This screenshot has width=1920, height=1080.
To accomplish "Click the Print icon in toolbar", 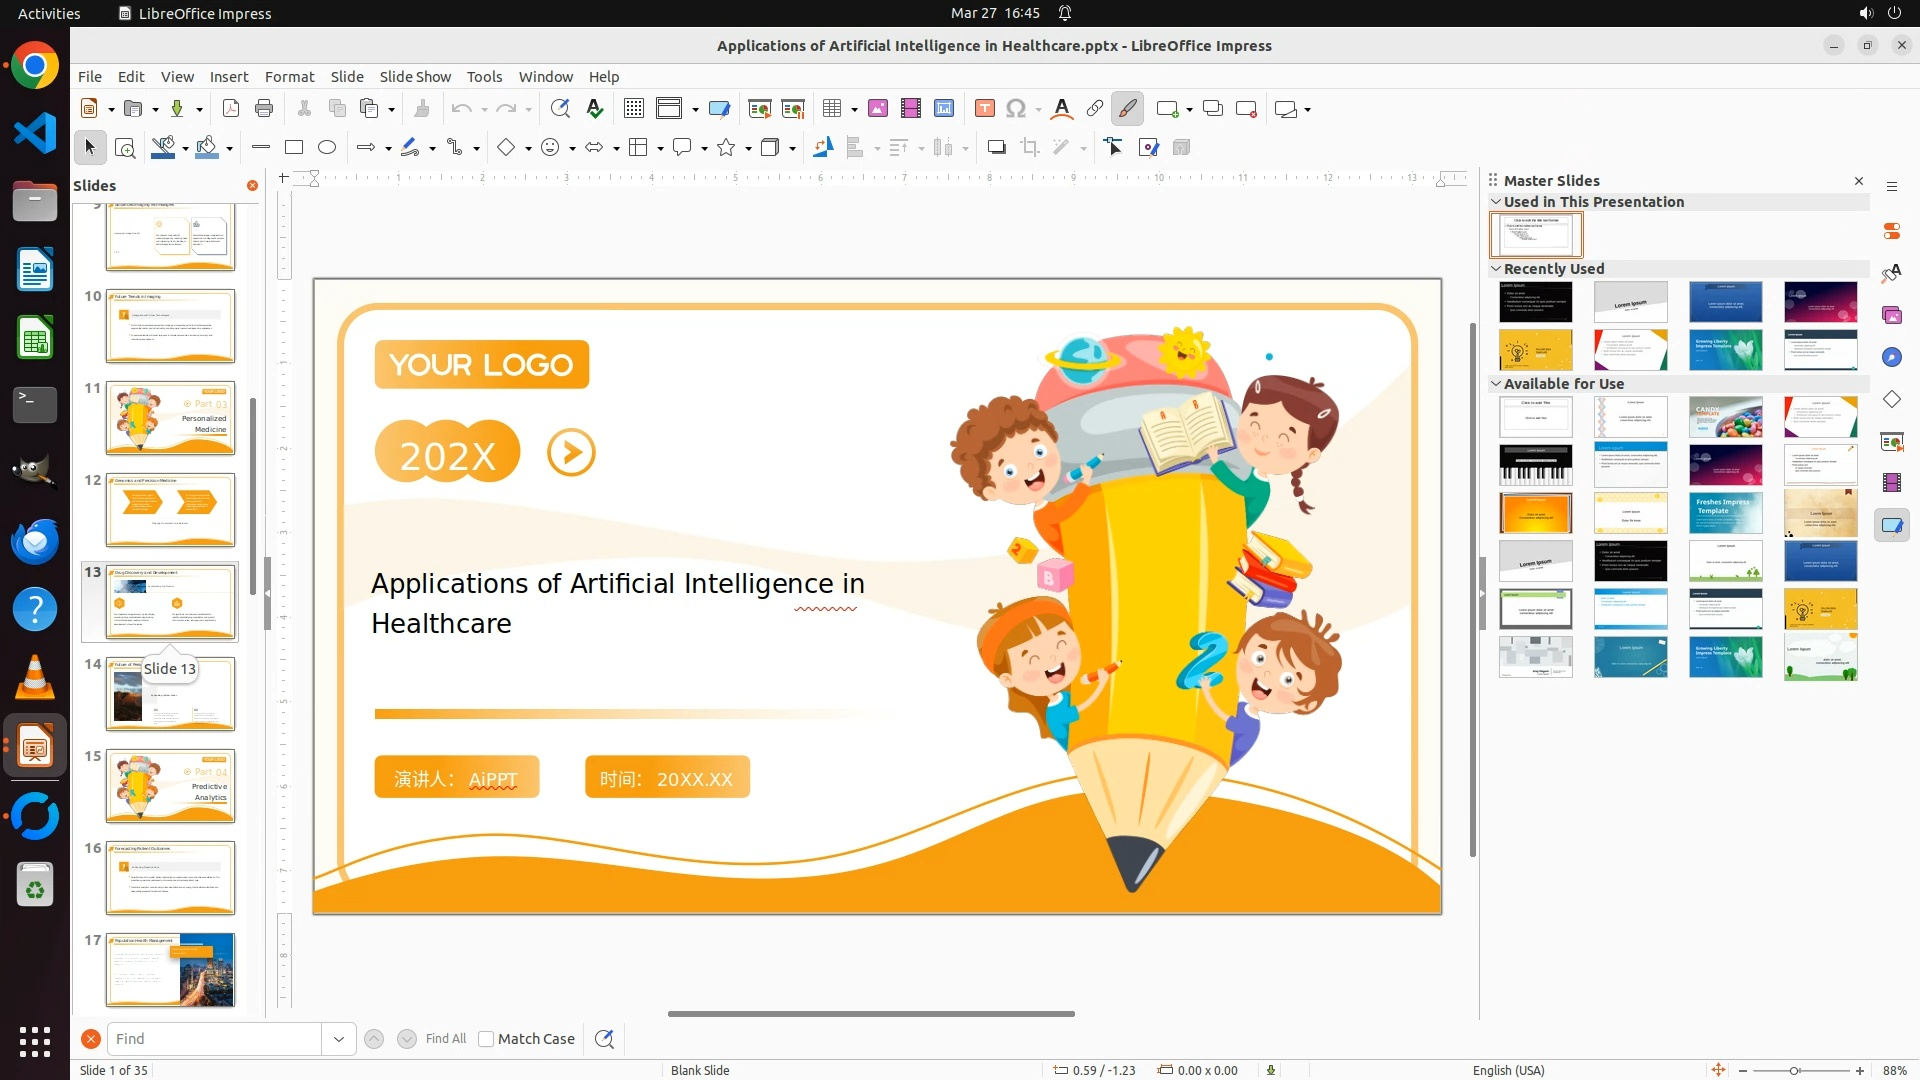I will [264, 109].
